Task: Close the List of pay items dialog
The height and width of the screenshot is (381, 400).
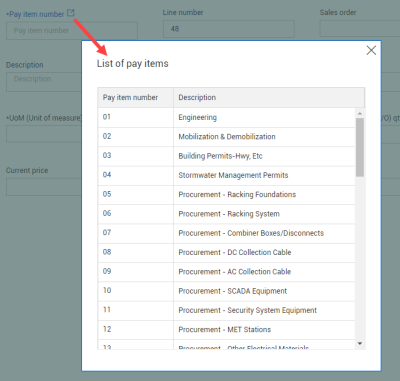Action: click(371, 50)
